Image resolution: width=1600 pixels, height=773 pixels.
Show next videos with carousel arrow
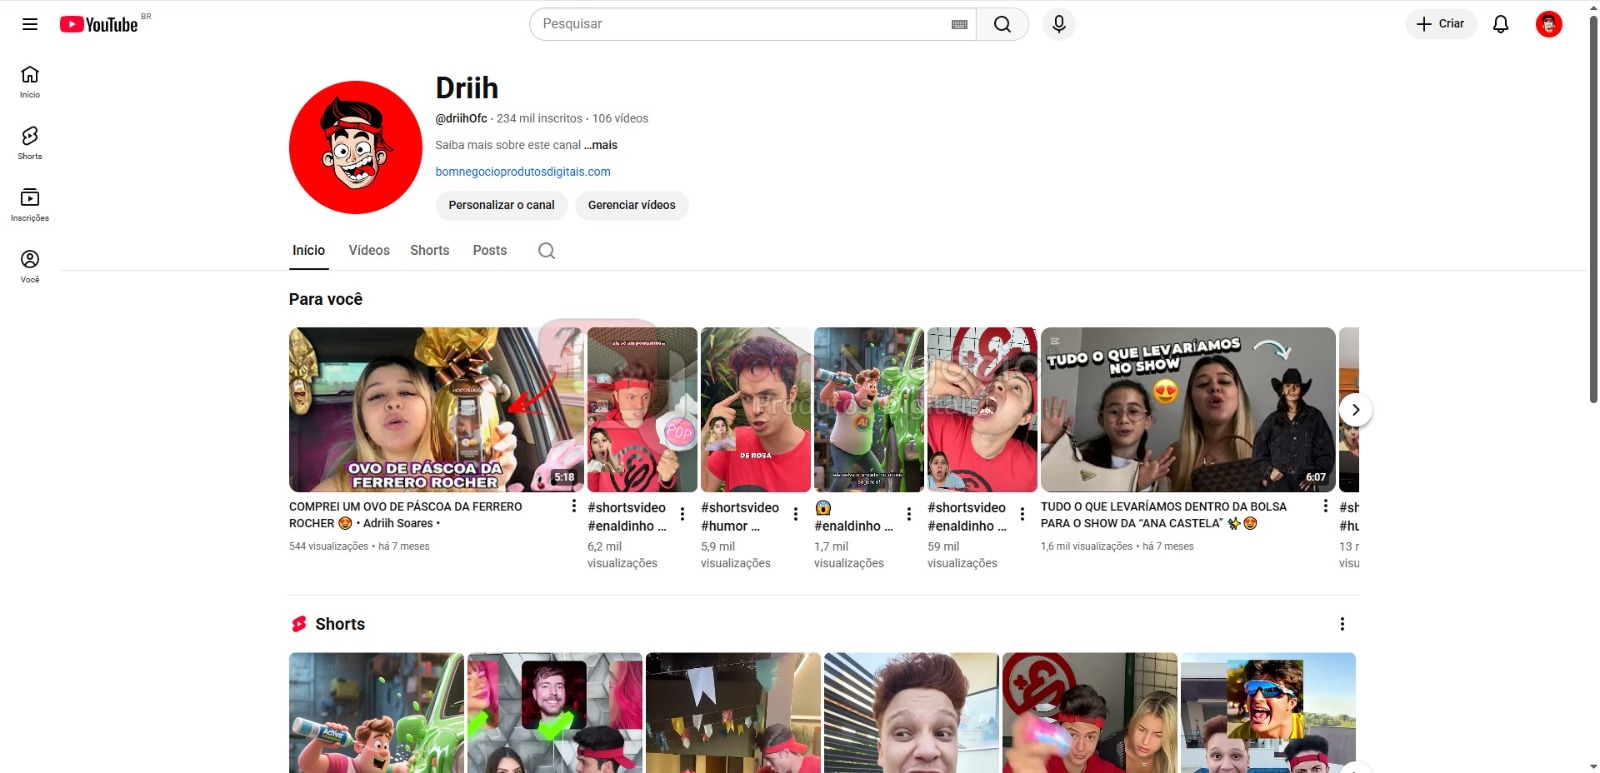coord(1355,410)
